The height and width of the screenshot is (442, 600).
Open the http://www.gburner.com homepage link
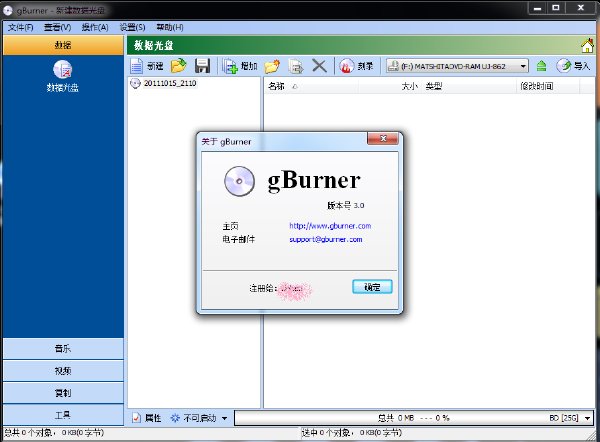click(x=330, y=226)
